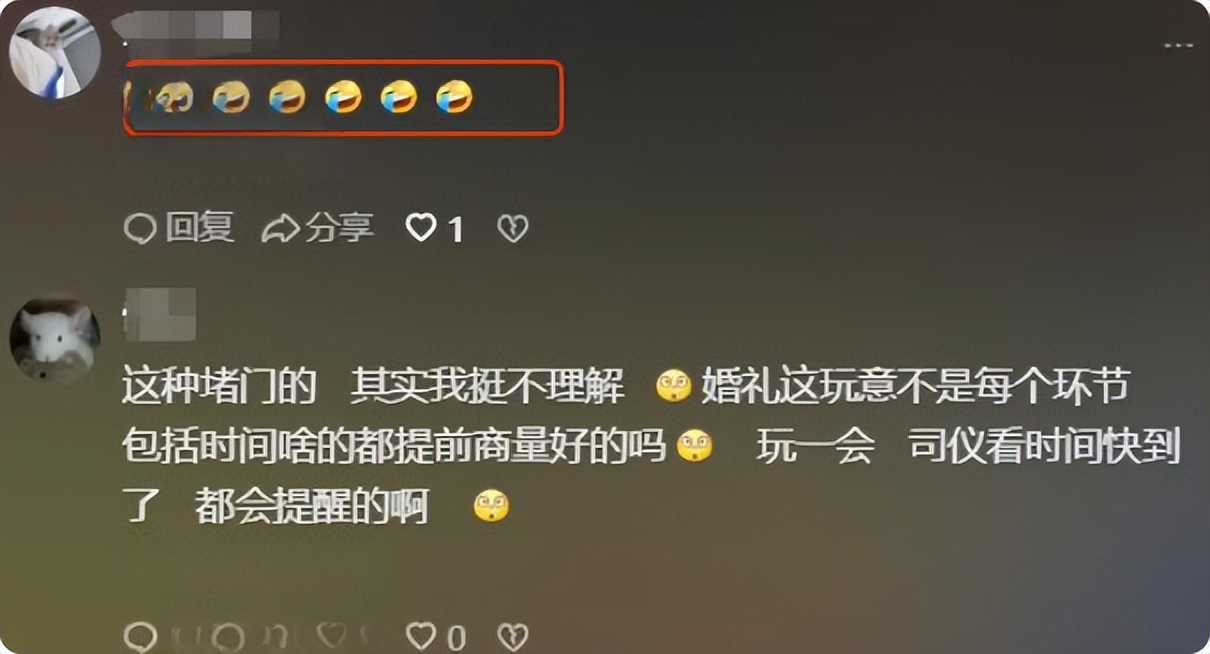Click the share arrow icon beside 分享
This screenshot has height=654, width=1210.
281,229
